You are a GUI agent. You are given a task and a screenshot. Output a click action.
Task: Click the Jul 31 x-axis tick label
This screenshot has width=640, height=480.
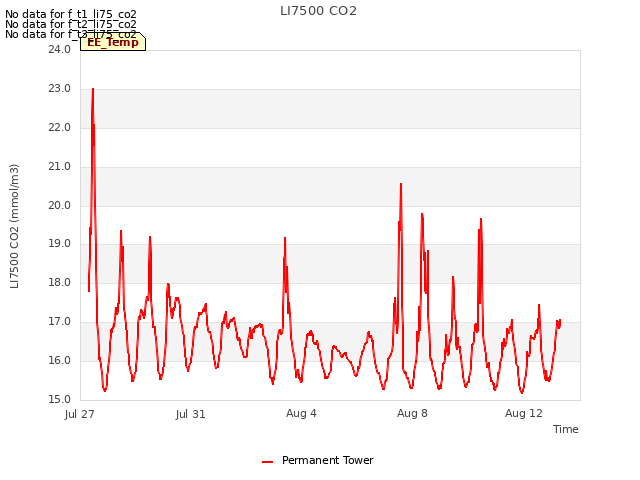click(190, 414)
